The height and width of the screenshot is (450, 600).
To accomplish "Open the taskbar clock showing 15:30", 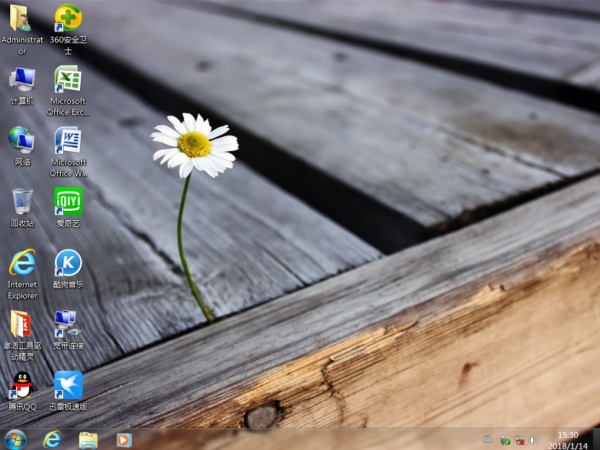I will coord(568,440).
